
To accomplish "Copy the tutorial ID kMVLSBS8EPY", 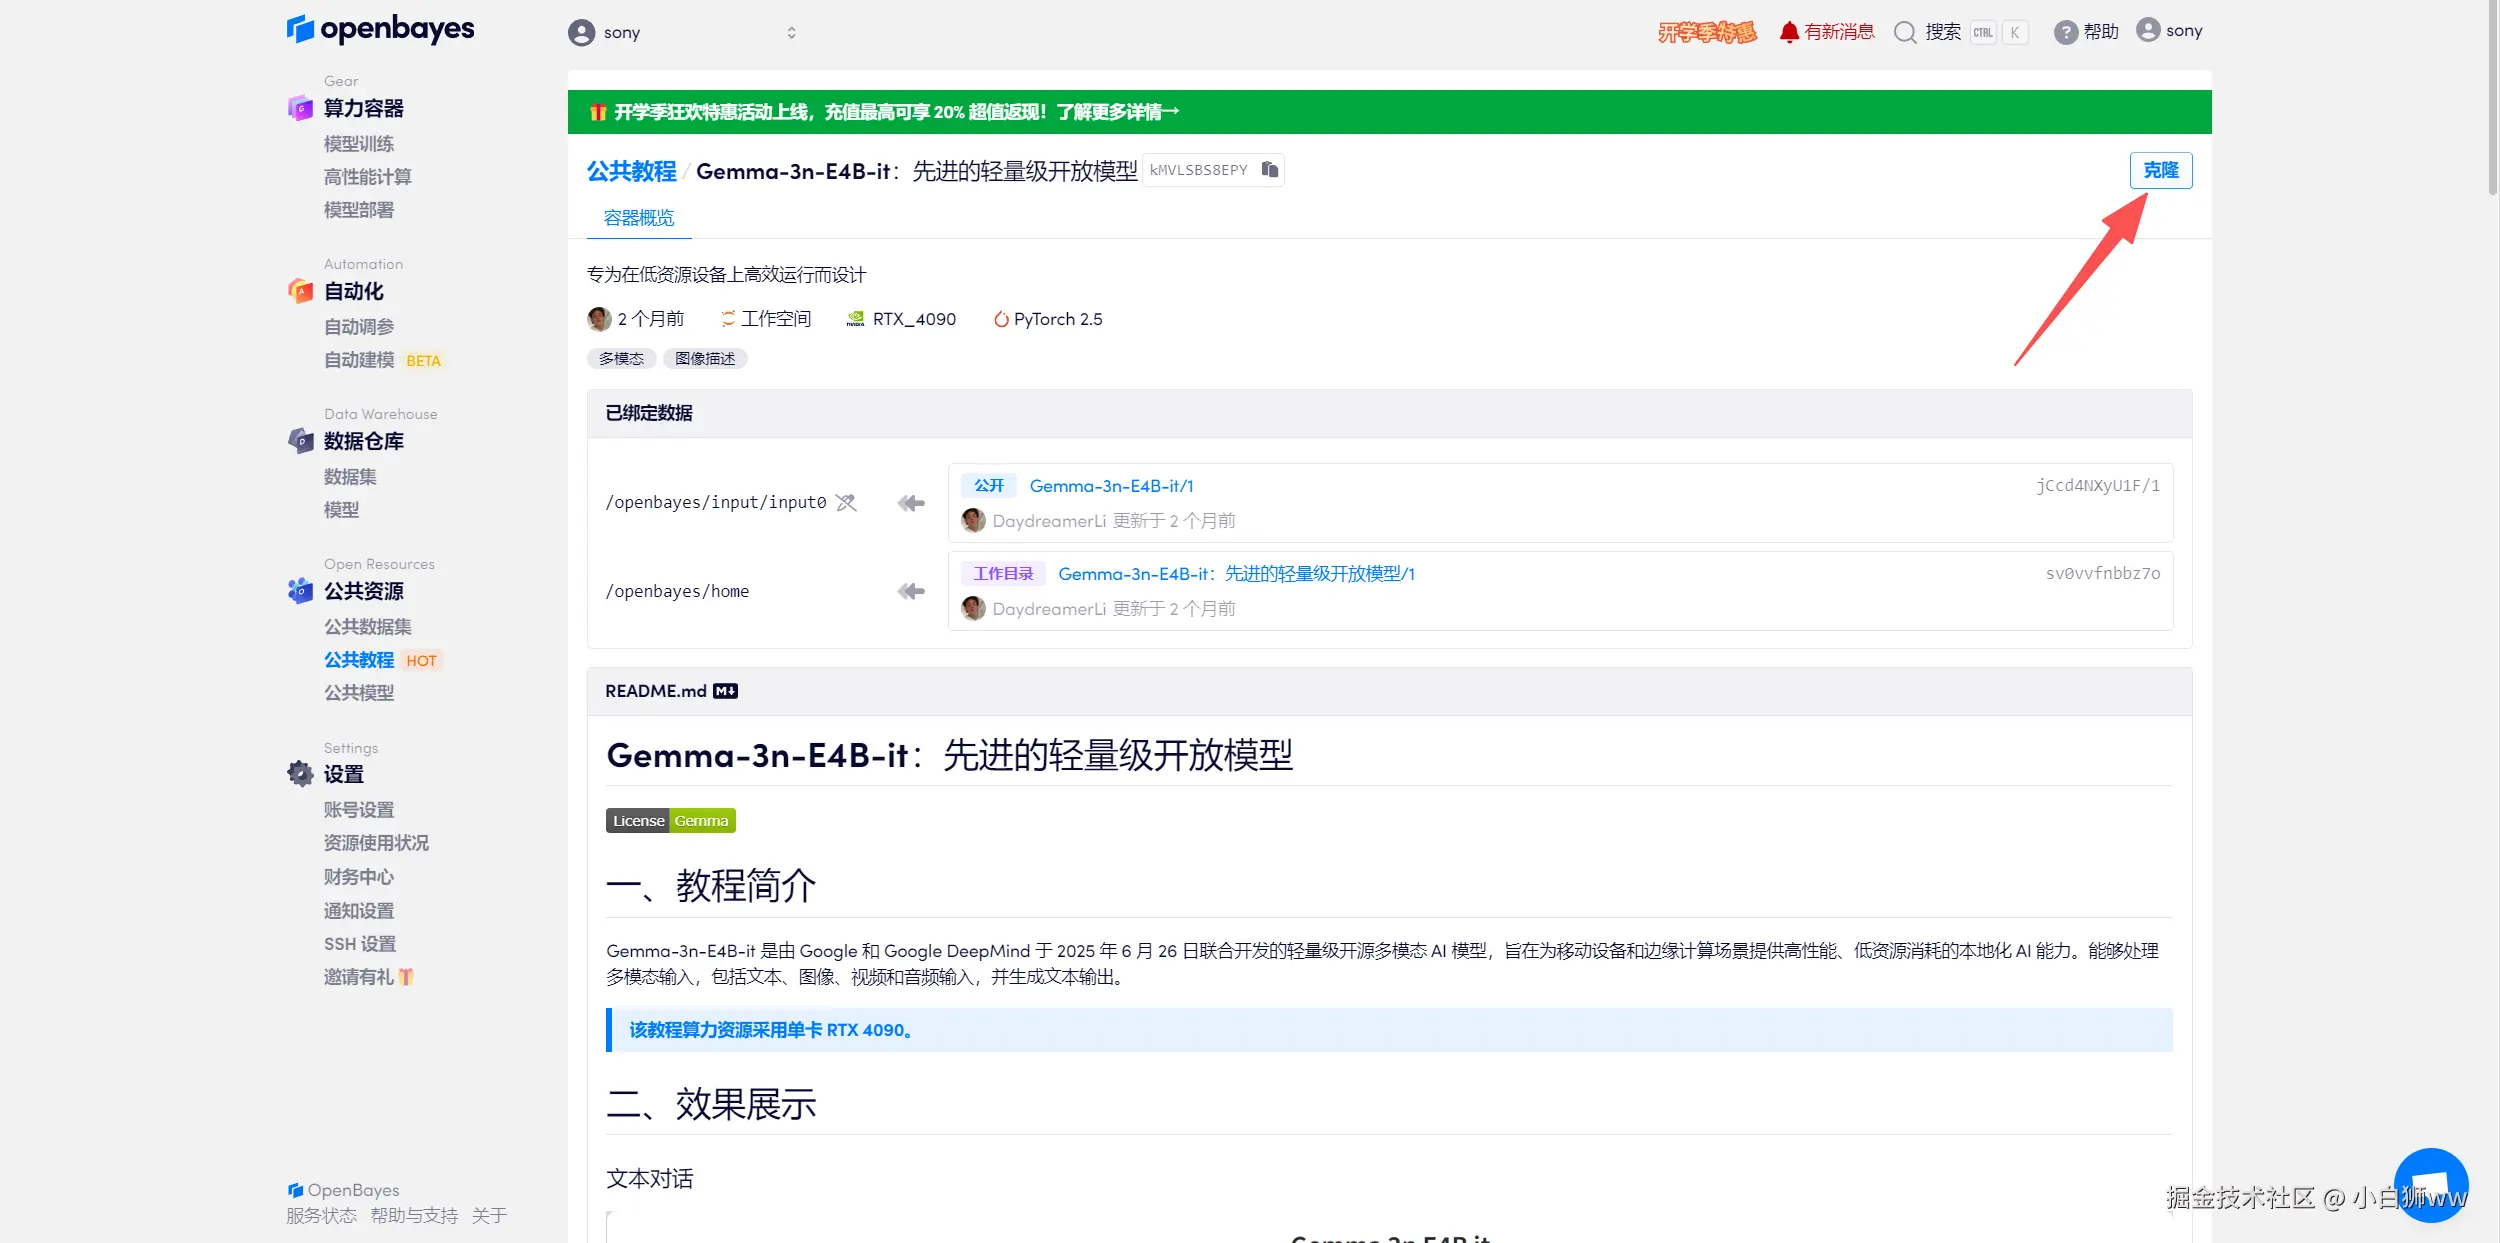I will pyautogui.click(x=1269, y=170).
